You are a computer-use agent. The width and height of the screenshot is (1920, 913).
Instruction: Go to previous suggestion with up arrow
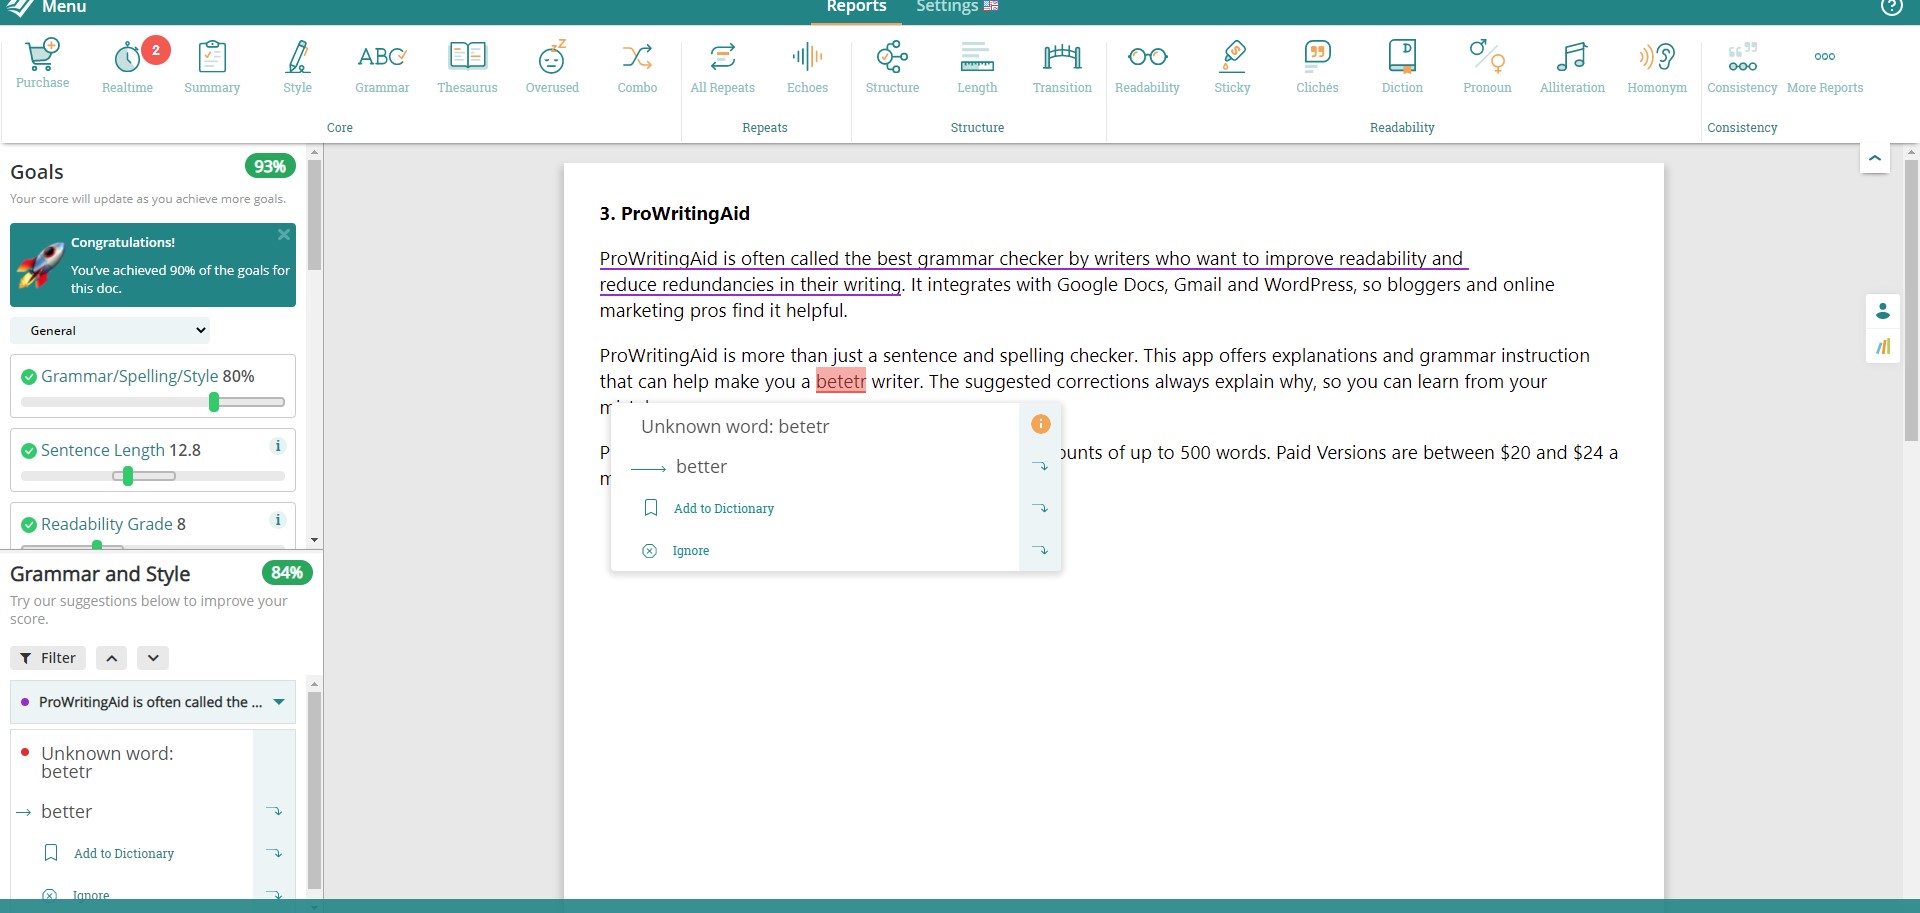[x=112, y=658]
